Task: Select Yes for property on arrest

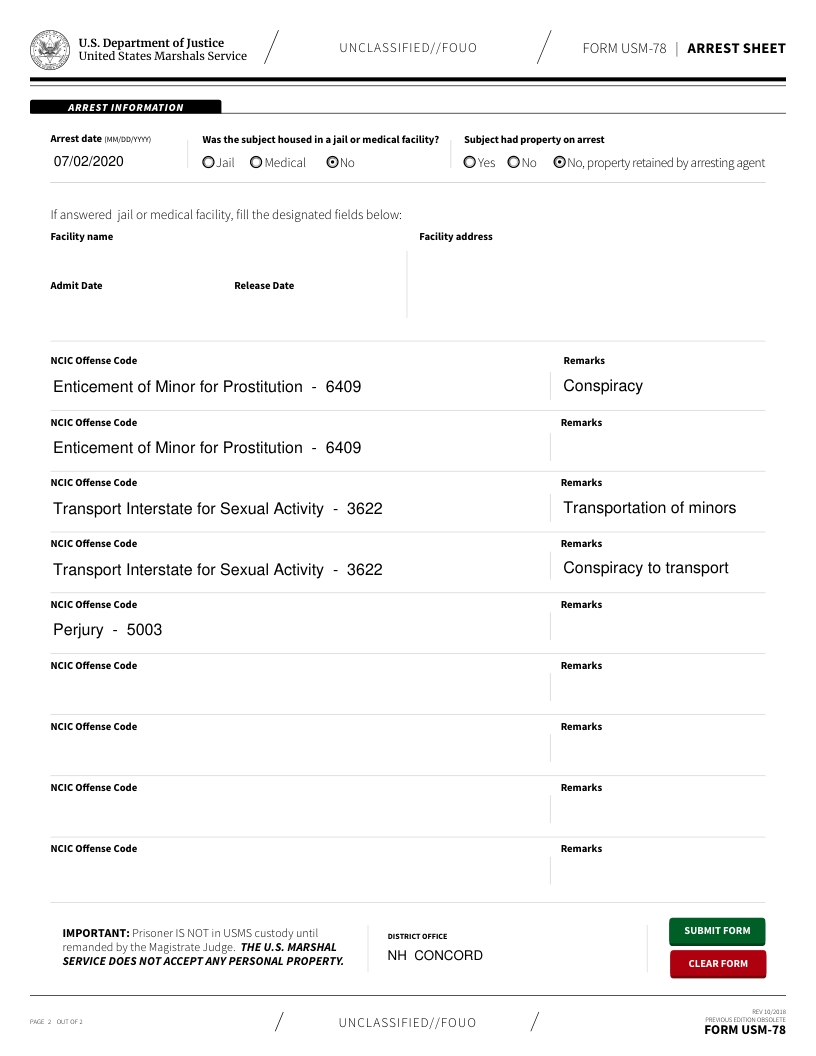Action: coord(470,163)
